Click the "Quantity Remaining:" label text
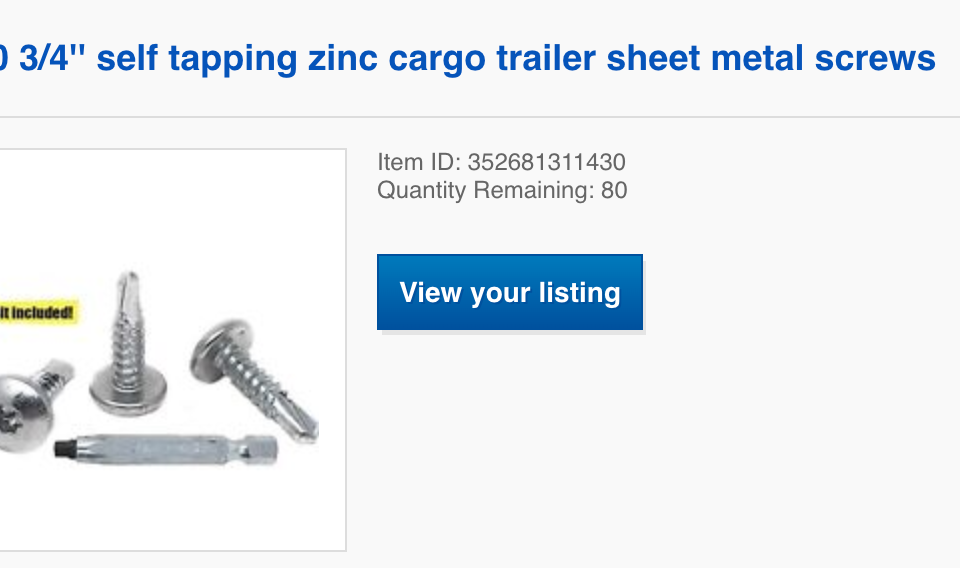960x568 pixels. pyautogui.click(x=485, y=190)
